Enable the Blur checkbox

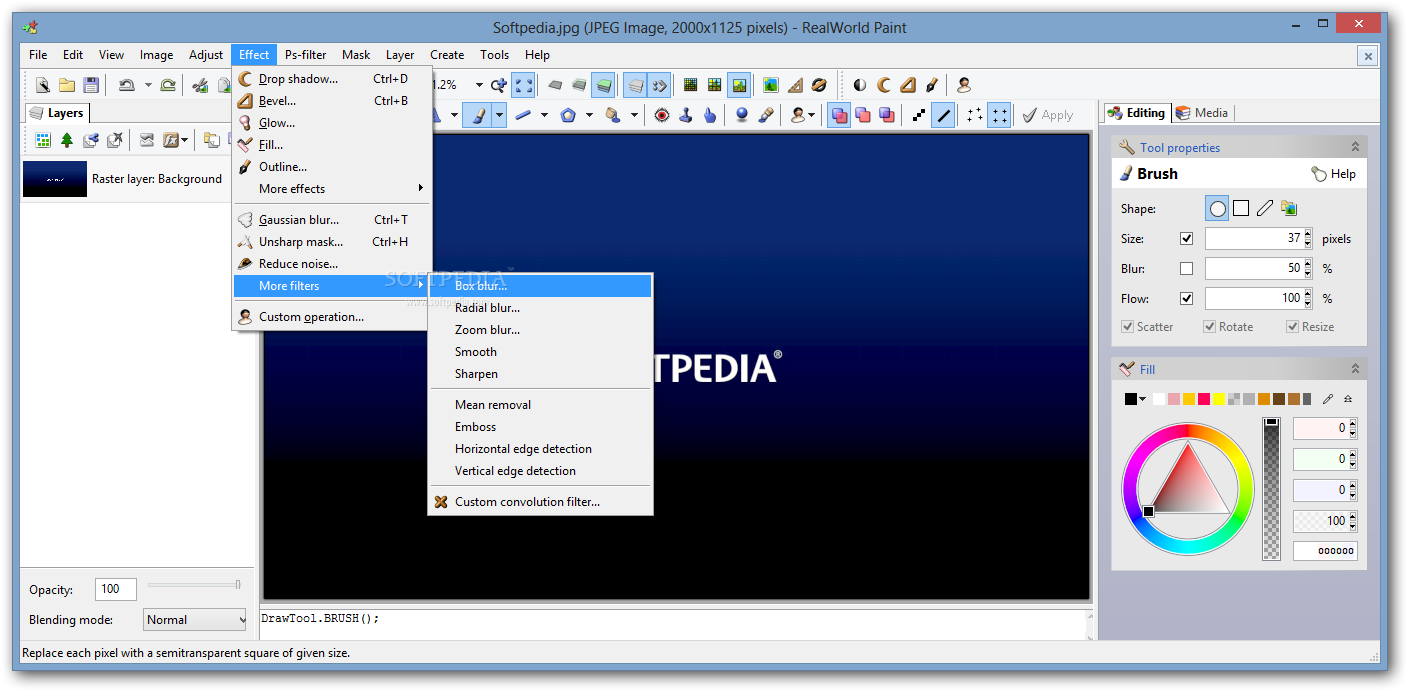point(1187,269)
